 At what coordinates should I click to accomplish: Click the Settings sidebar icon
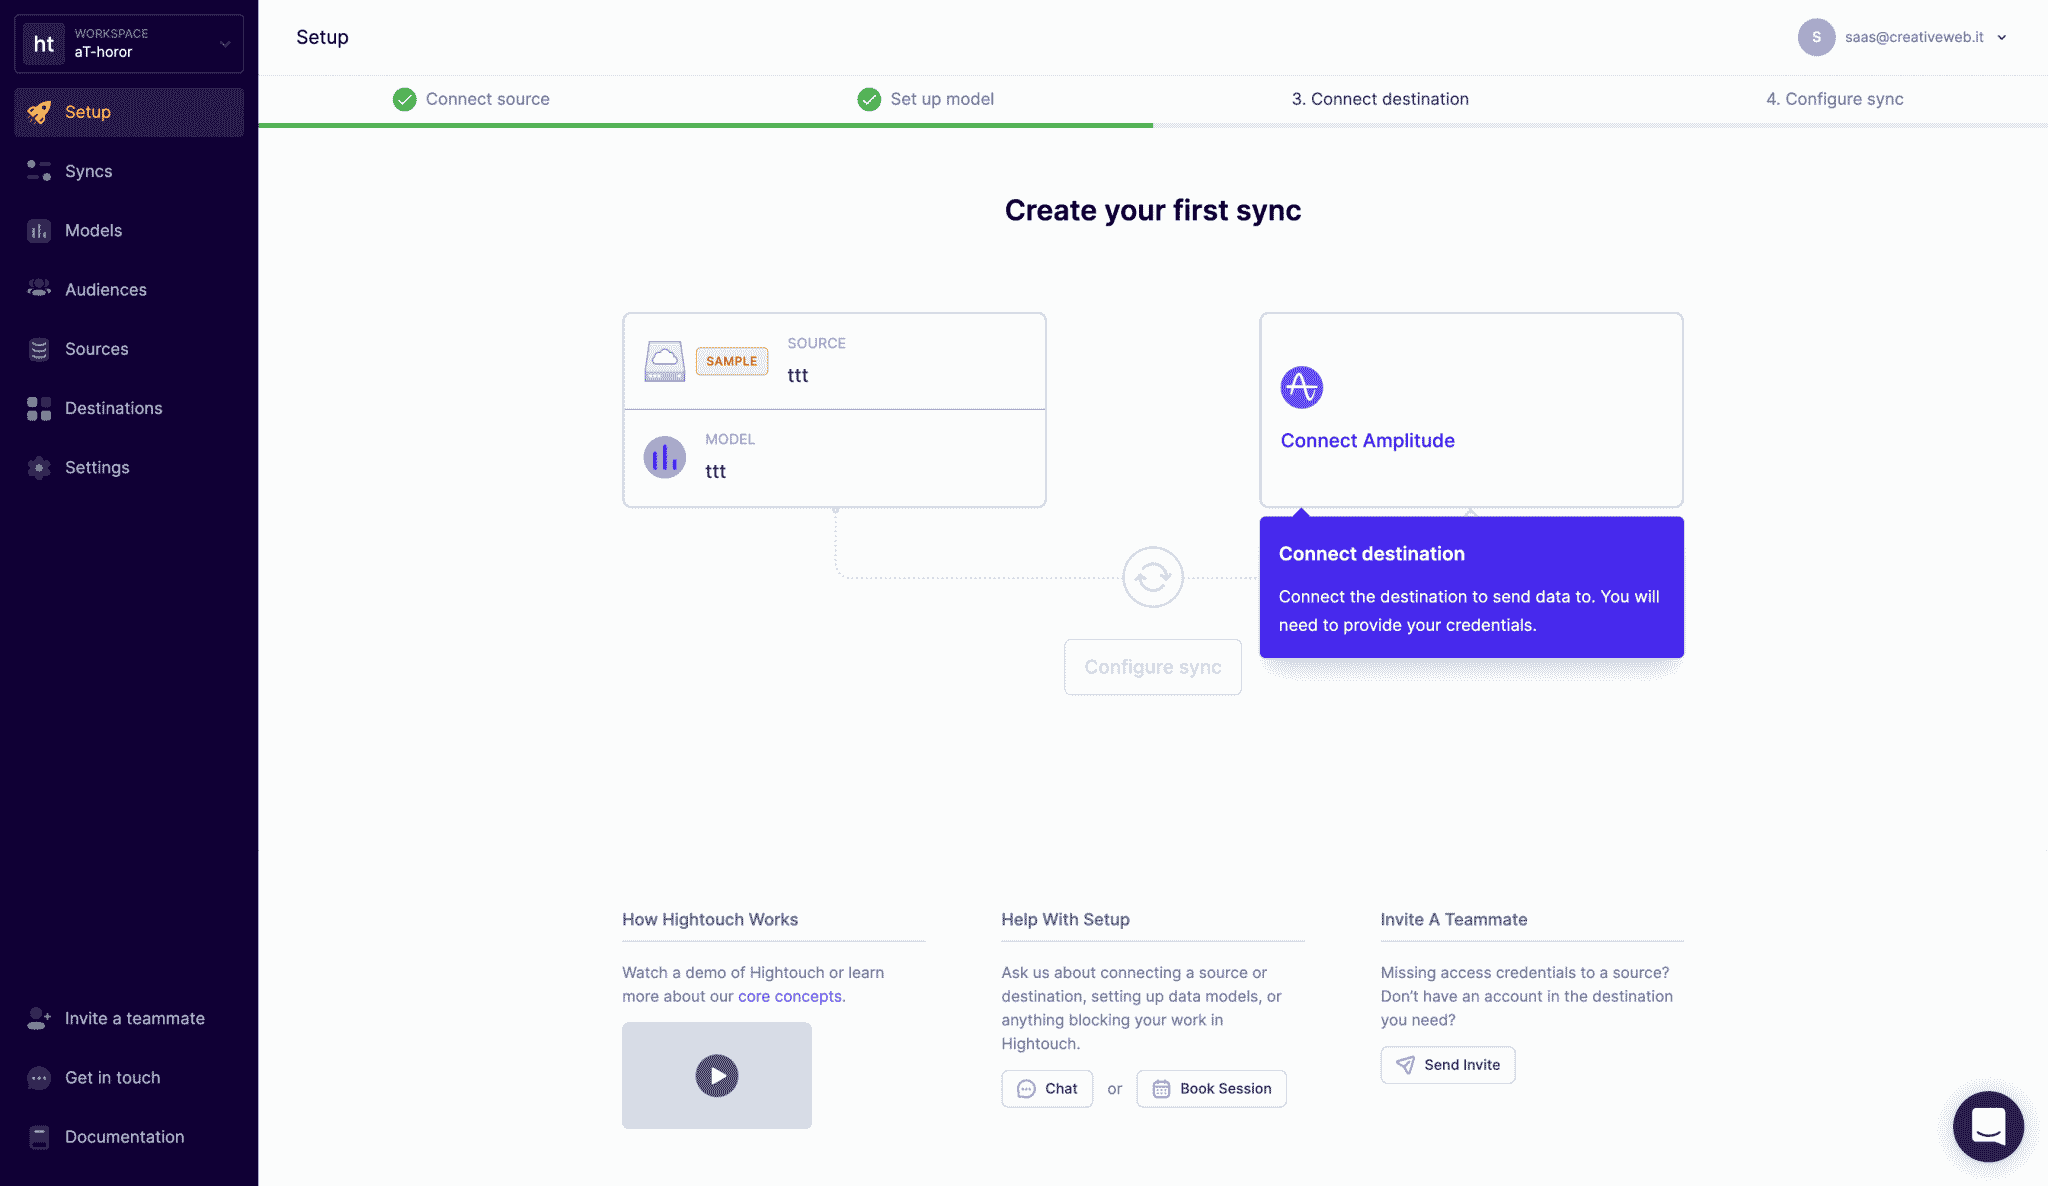coord(38,467)
